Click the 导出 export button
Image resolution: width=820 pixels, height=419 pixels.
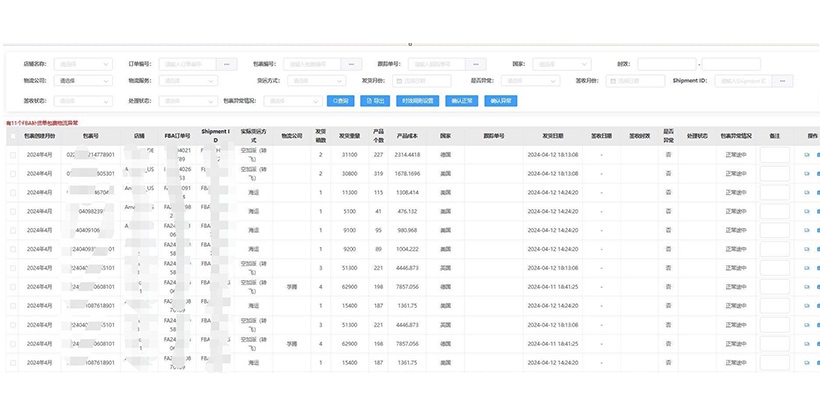[375, 100]
